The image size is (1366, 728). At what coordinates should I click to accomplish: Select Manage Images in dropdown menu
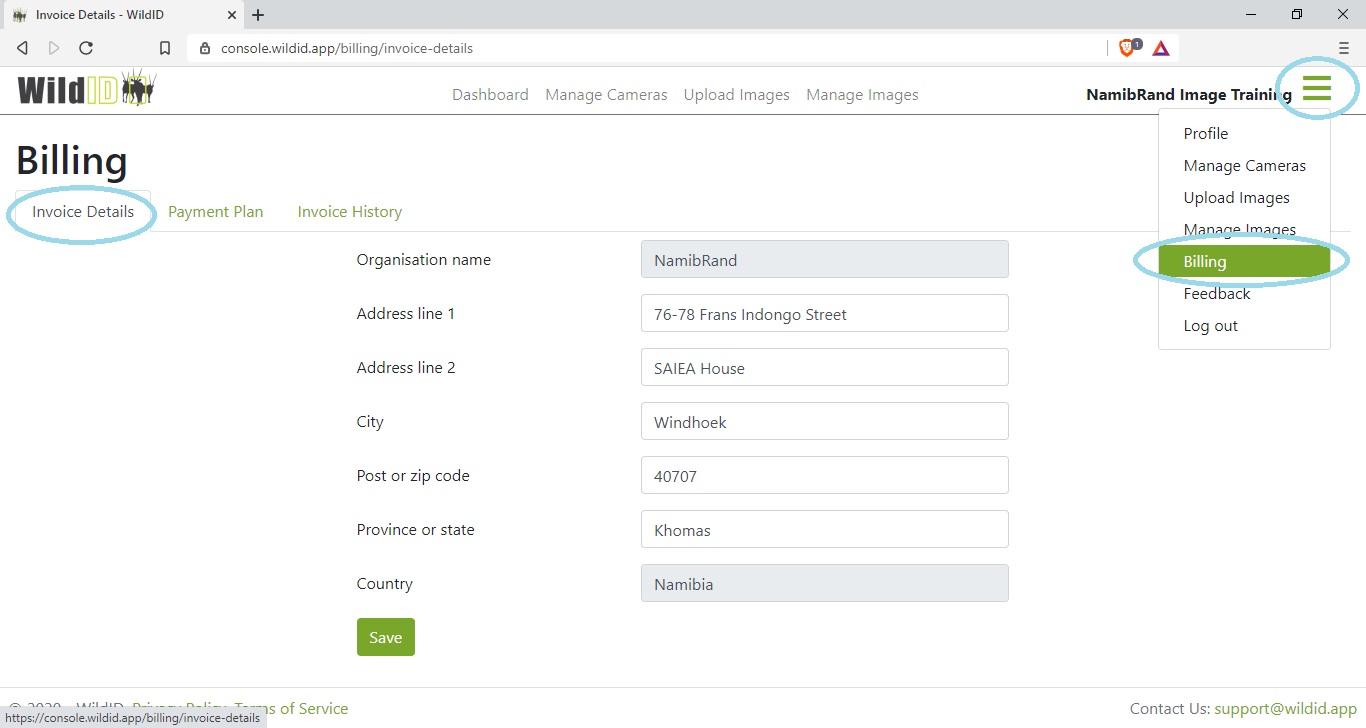click(x=1244, y=230)
